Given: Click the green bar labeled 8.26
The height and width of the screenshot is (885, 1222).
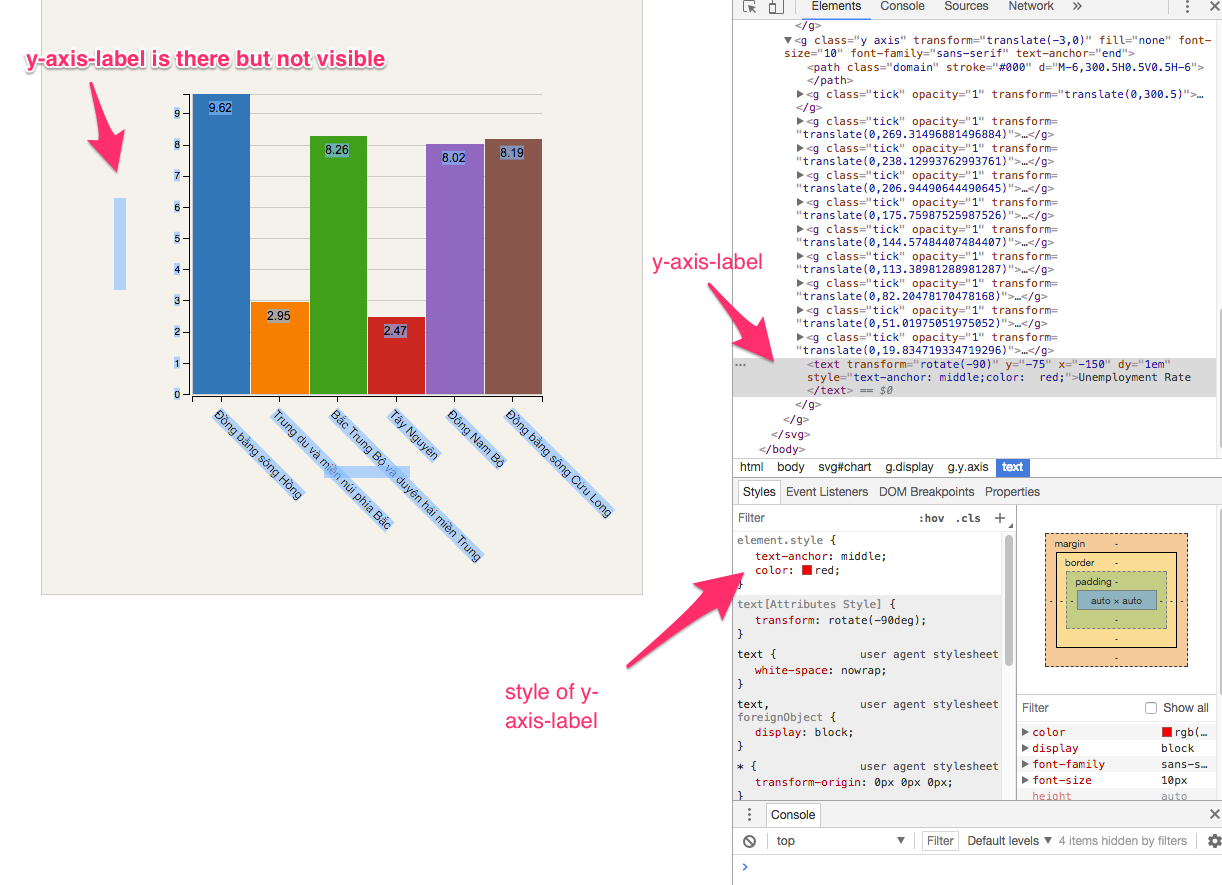Looking at the screenshot, I should point(338,264).
